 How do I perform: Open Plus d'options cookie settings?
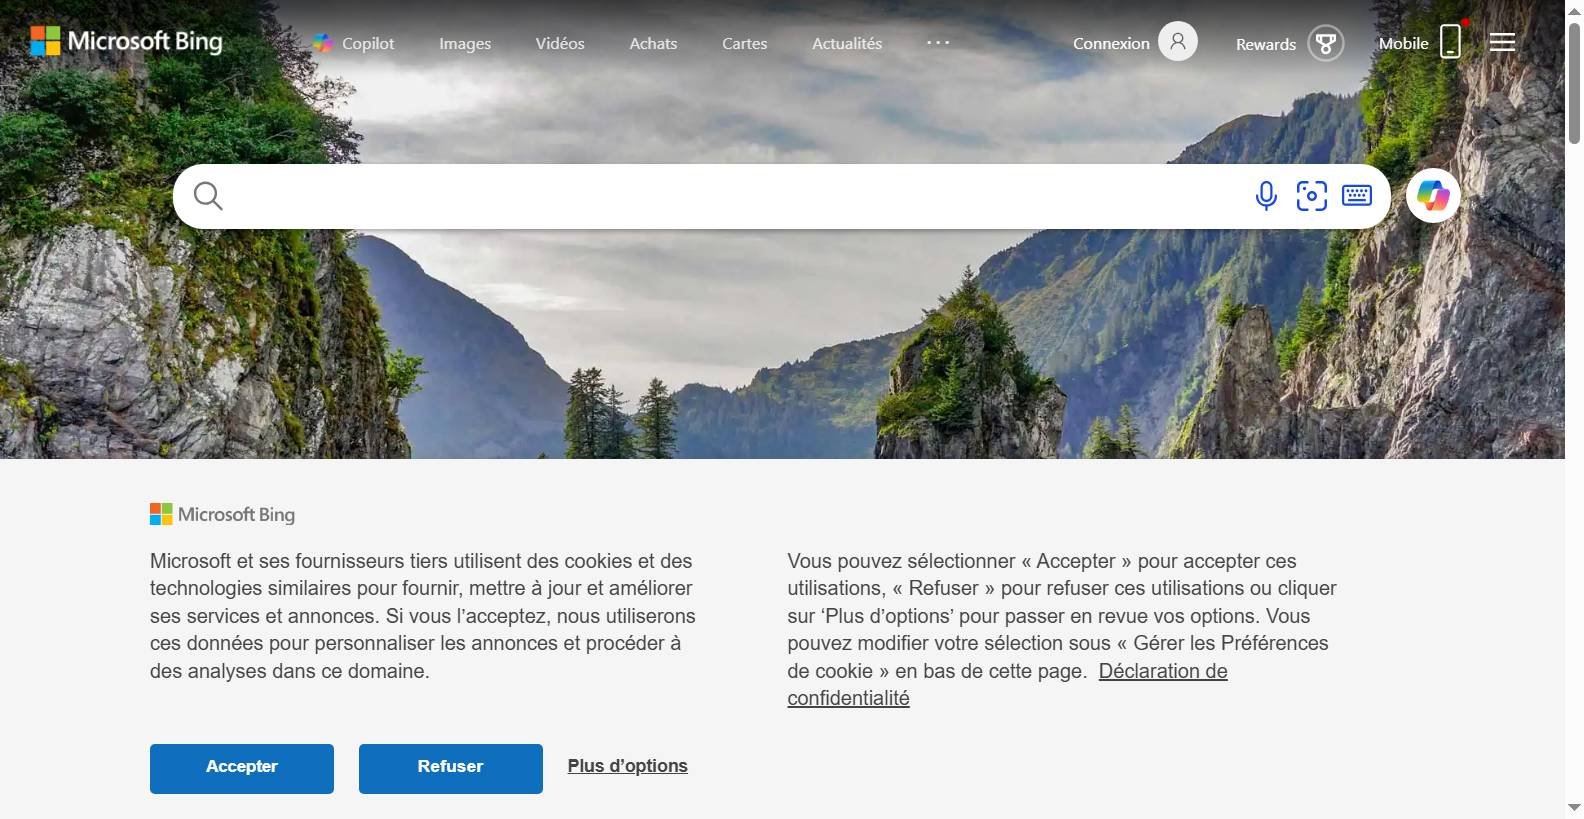tap(628, 766)
